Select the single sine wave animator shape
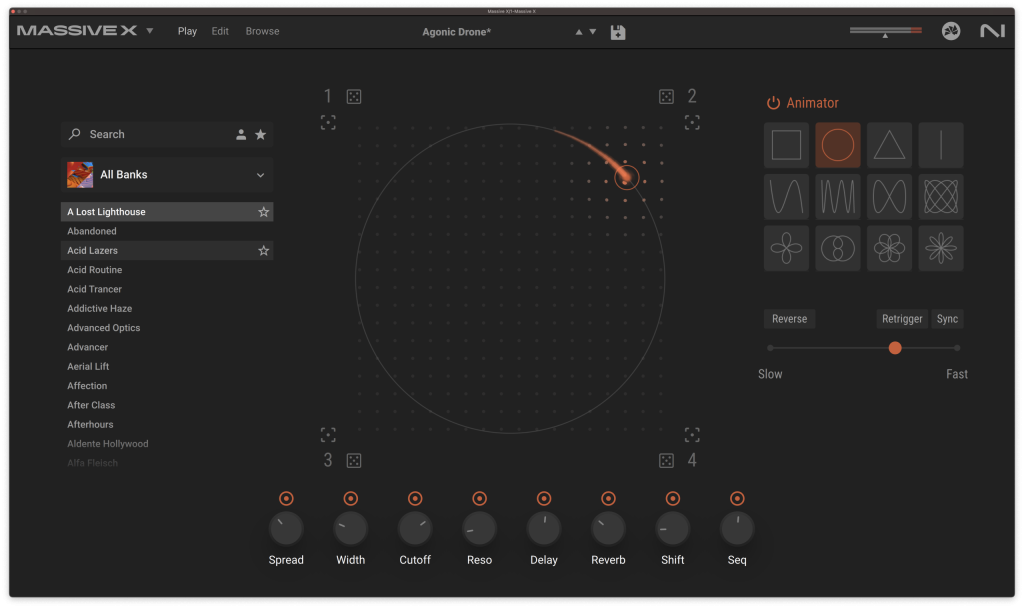 (x=786, y=196)
